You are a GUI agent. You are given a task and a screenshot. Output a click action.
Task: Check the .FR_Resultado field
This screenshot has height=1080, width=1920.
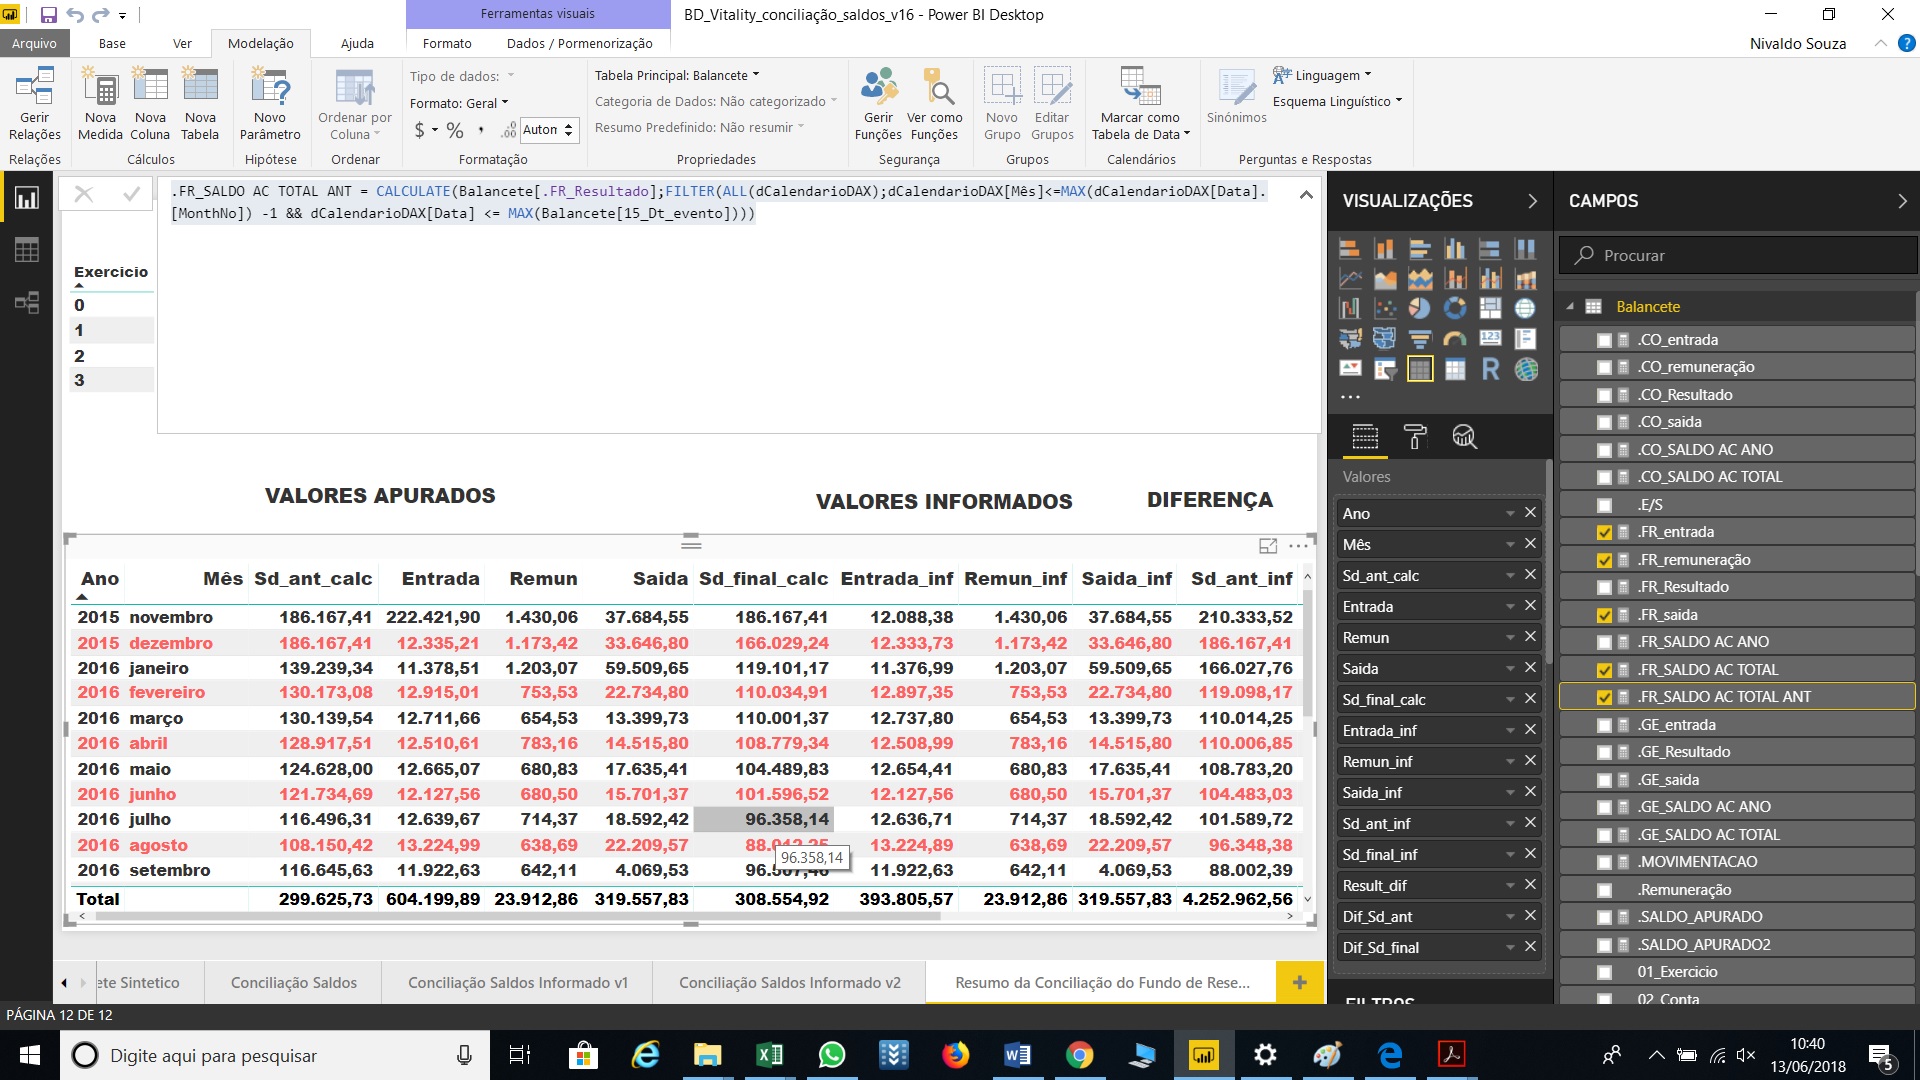[x=1604, y=588]
